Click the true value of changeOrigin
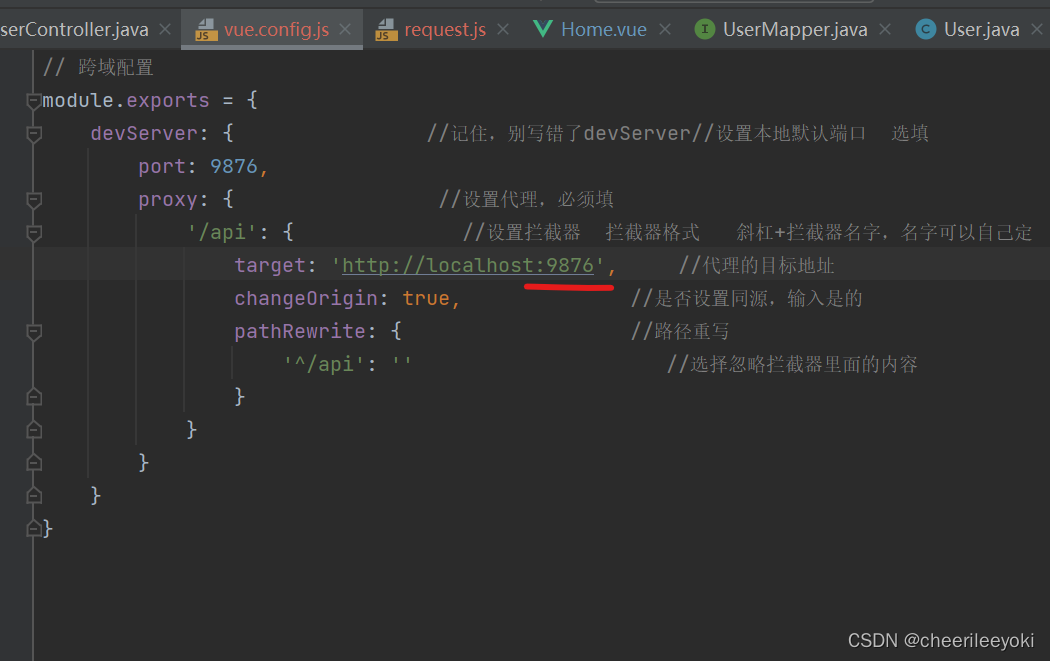Image resolution: width=1050 pixels, height=661 pixels. [x=426, y=298]
